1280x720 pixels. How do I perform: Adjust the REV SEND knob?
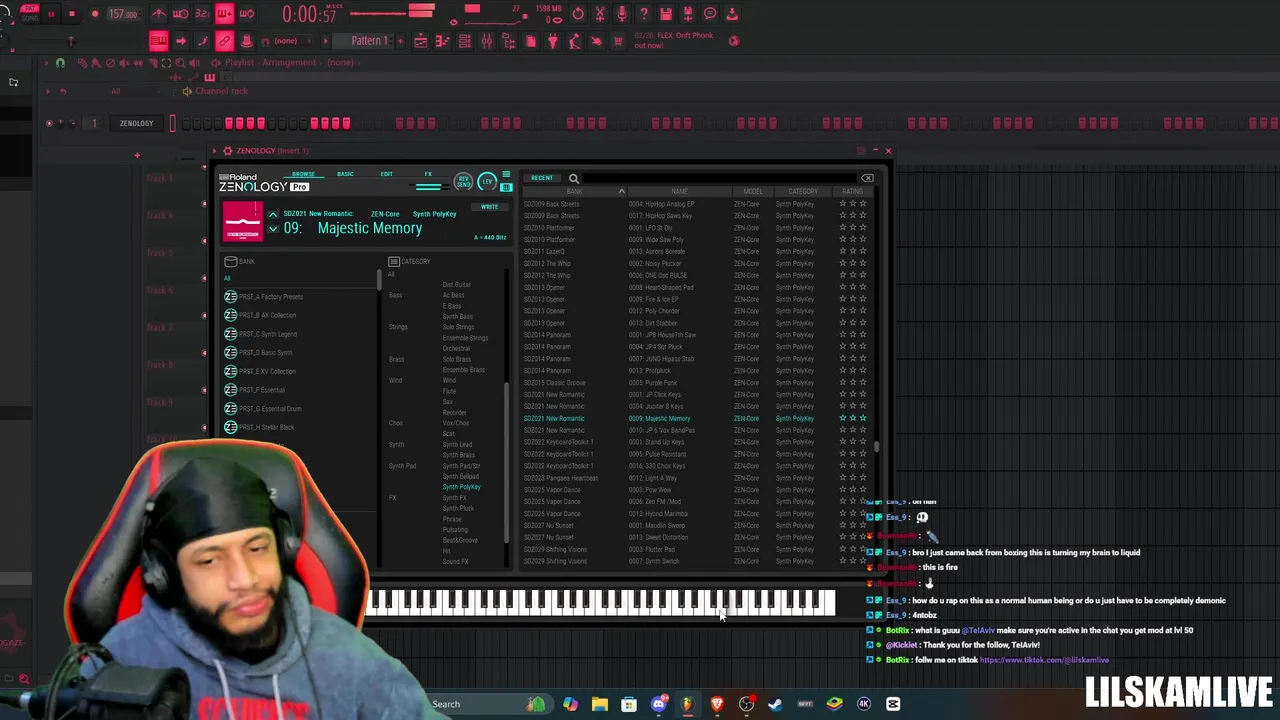(x=463, y=181)
